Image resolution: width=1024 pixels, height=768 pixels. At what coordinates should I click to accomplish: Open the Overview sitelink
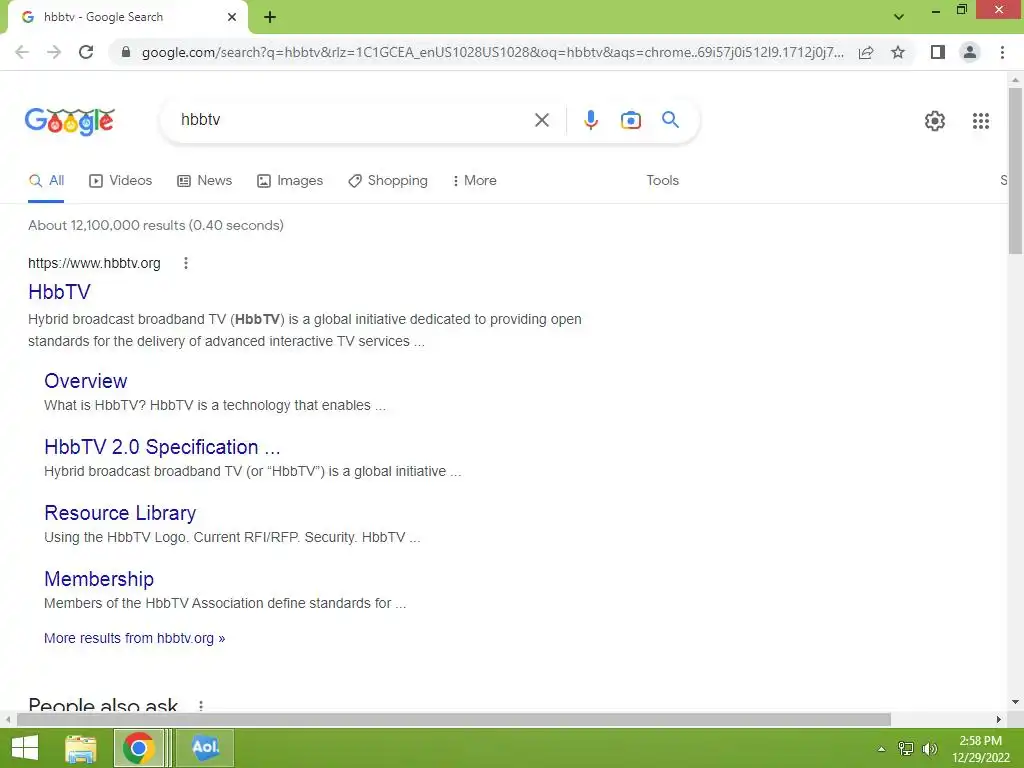(86, 381)
